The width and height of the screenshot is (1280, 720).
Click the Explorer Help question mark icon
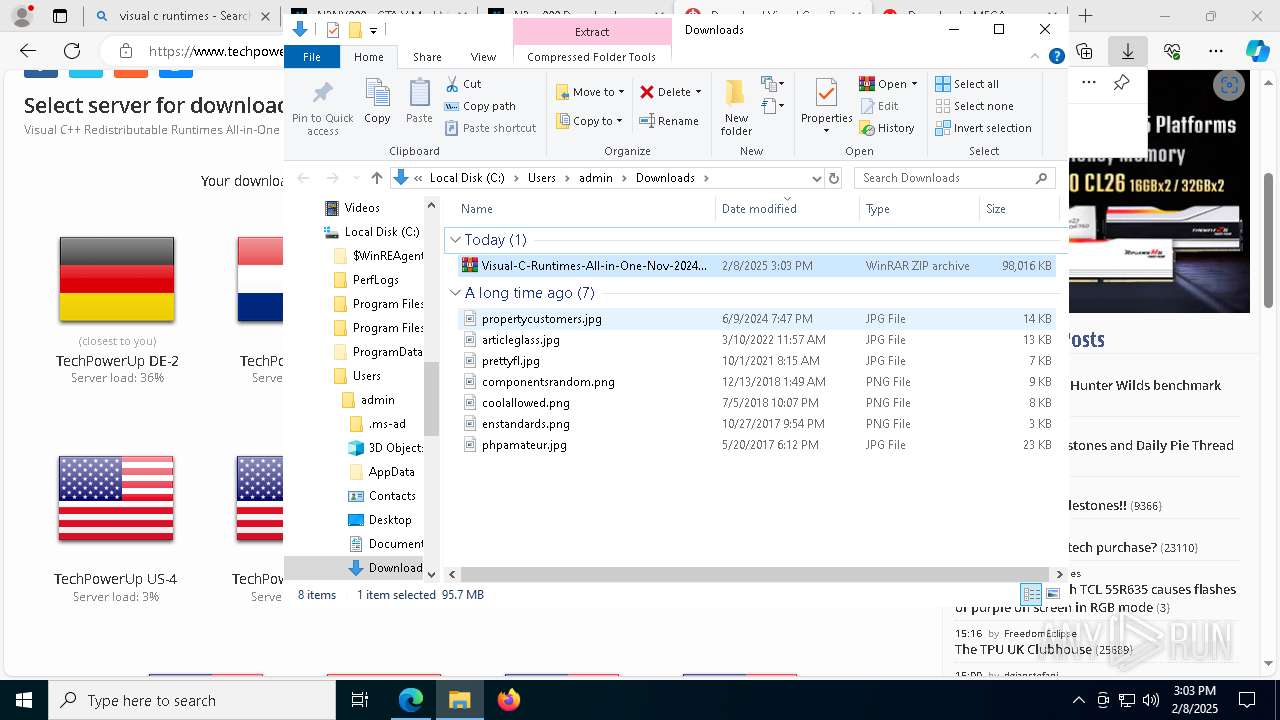click(1056, 57)
